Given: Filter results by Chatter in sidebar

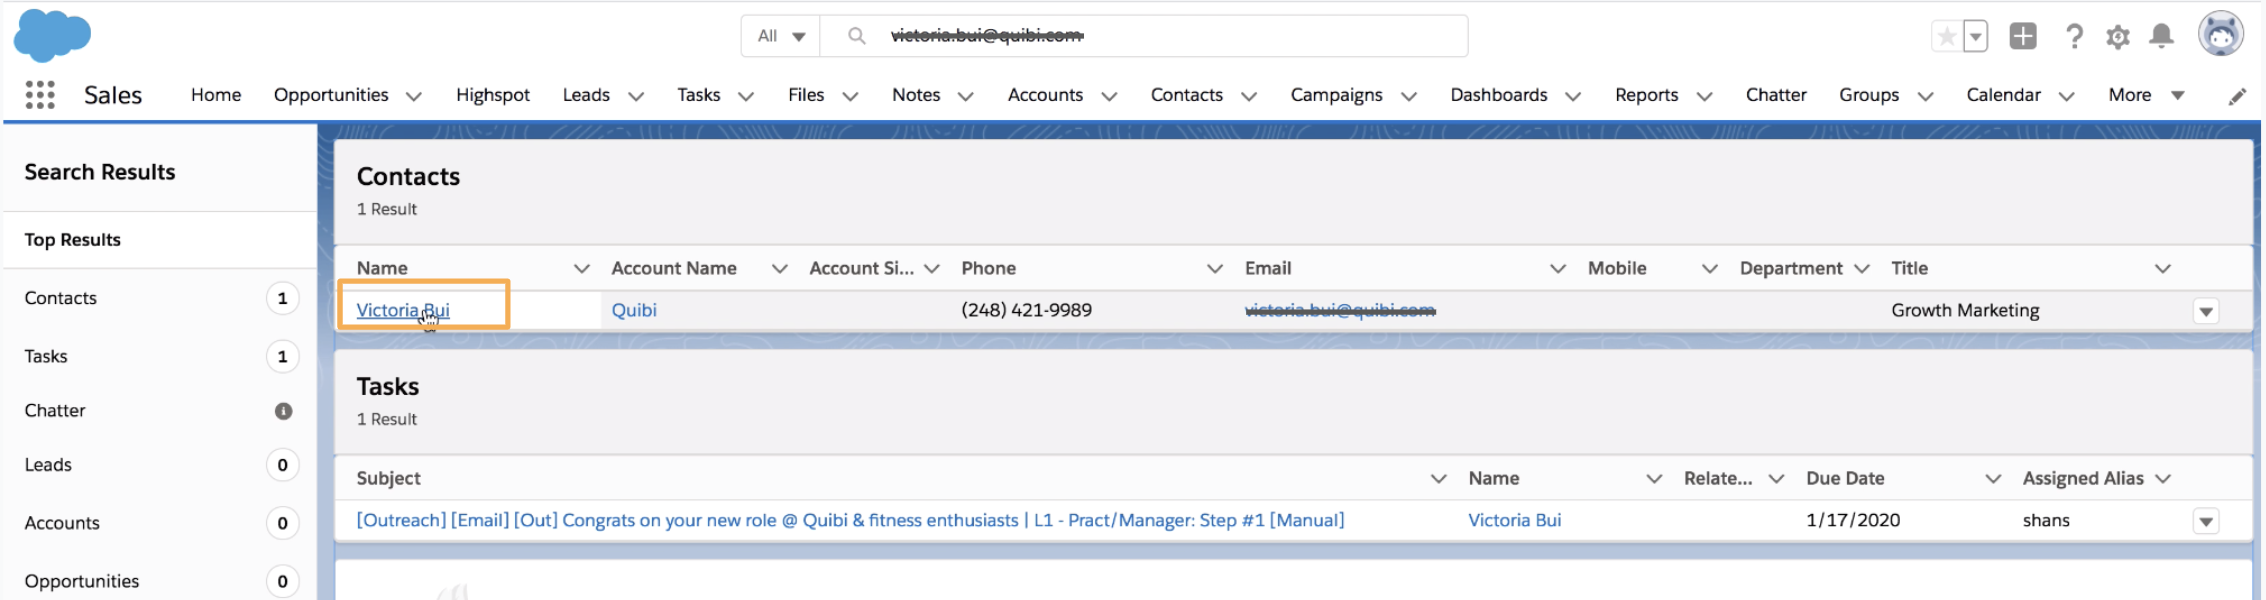Looking at the screenshot, I should click(160, 411).
